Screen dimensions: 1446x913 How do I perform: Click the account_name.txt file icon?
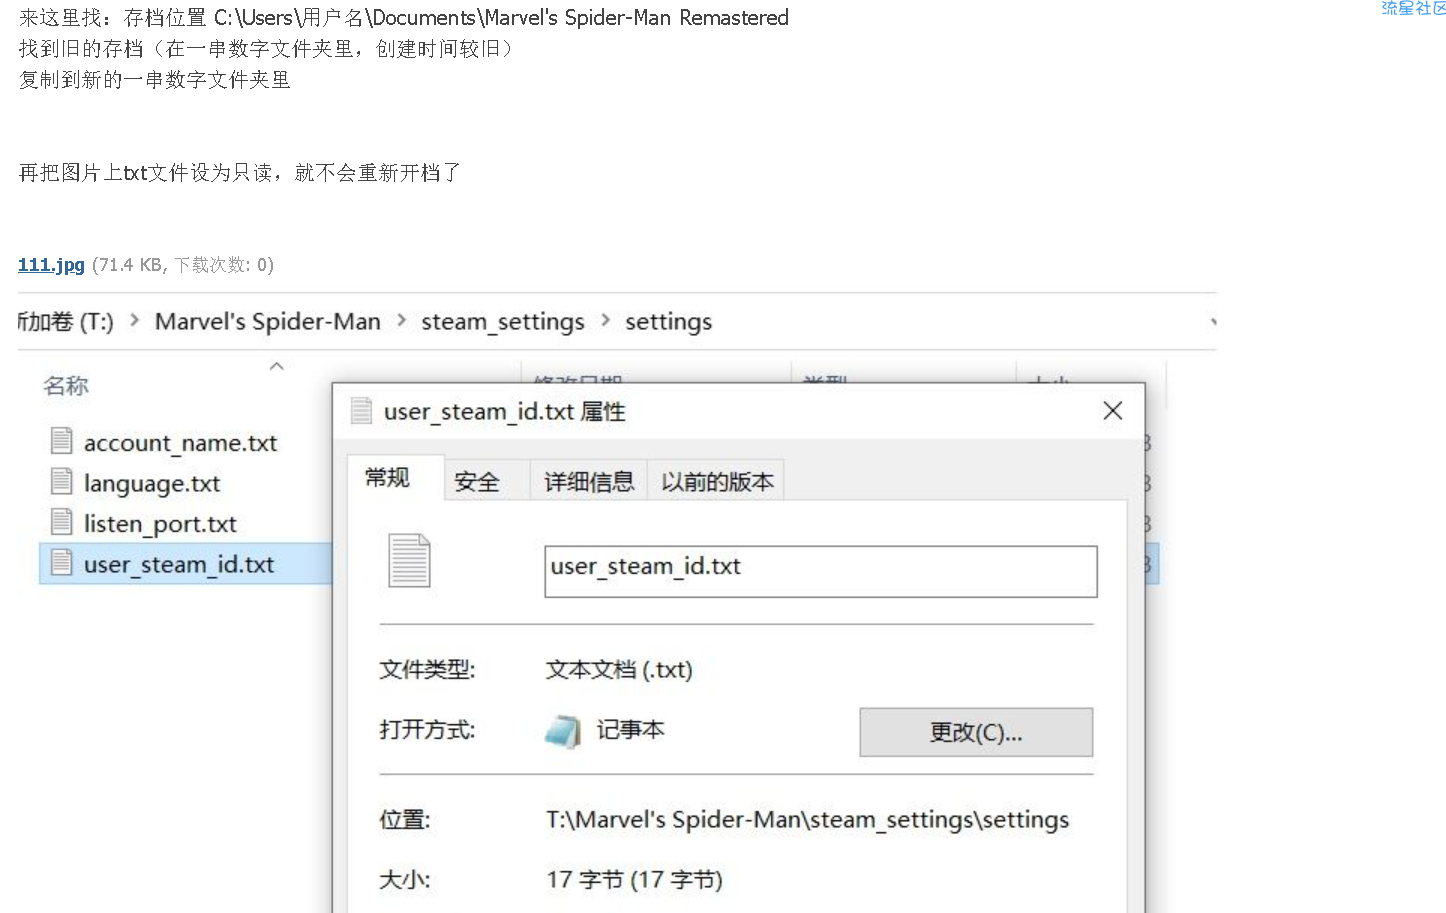coord(62,441)
